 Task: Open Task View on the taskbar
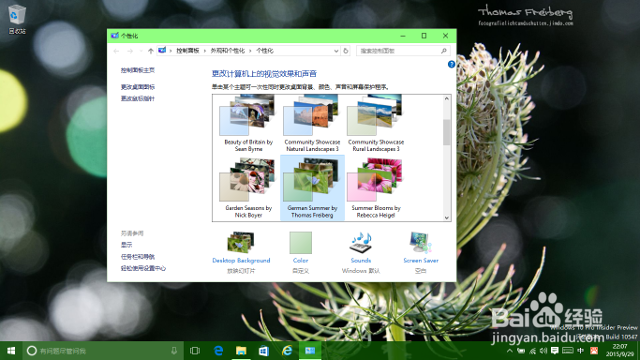point(195,351)
